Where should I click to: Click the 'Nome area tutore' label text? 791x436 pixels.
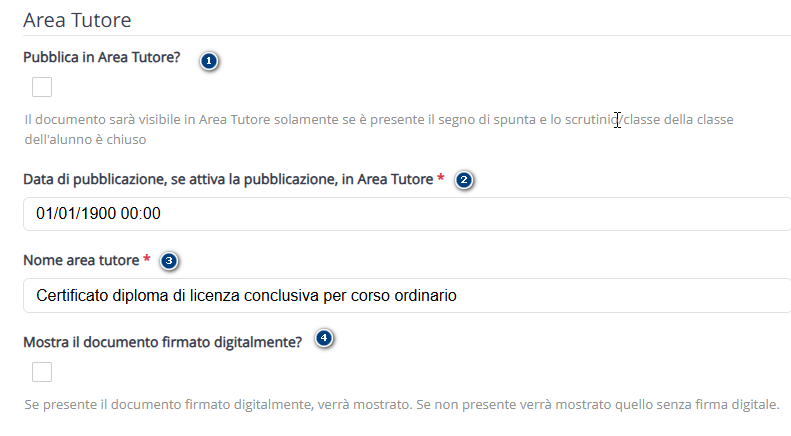point(81,260)
